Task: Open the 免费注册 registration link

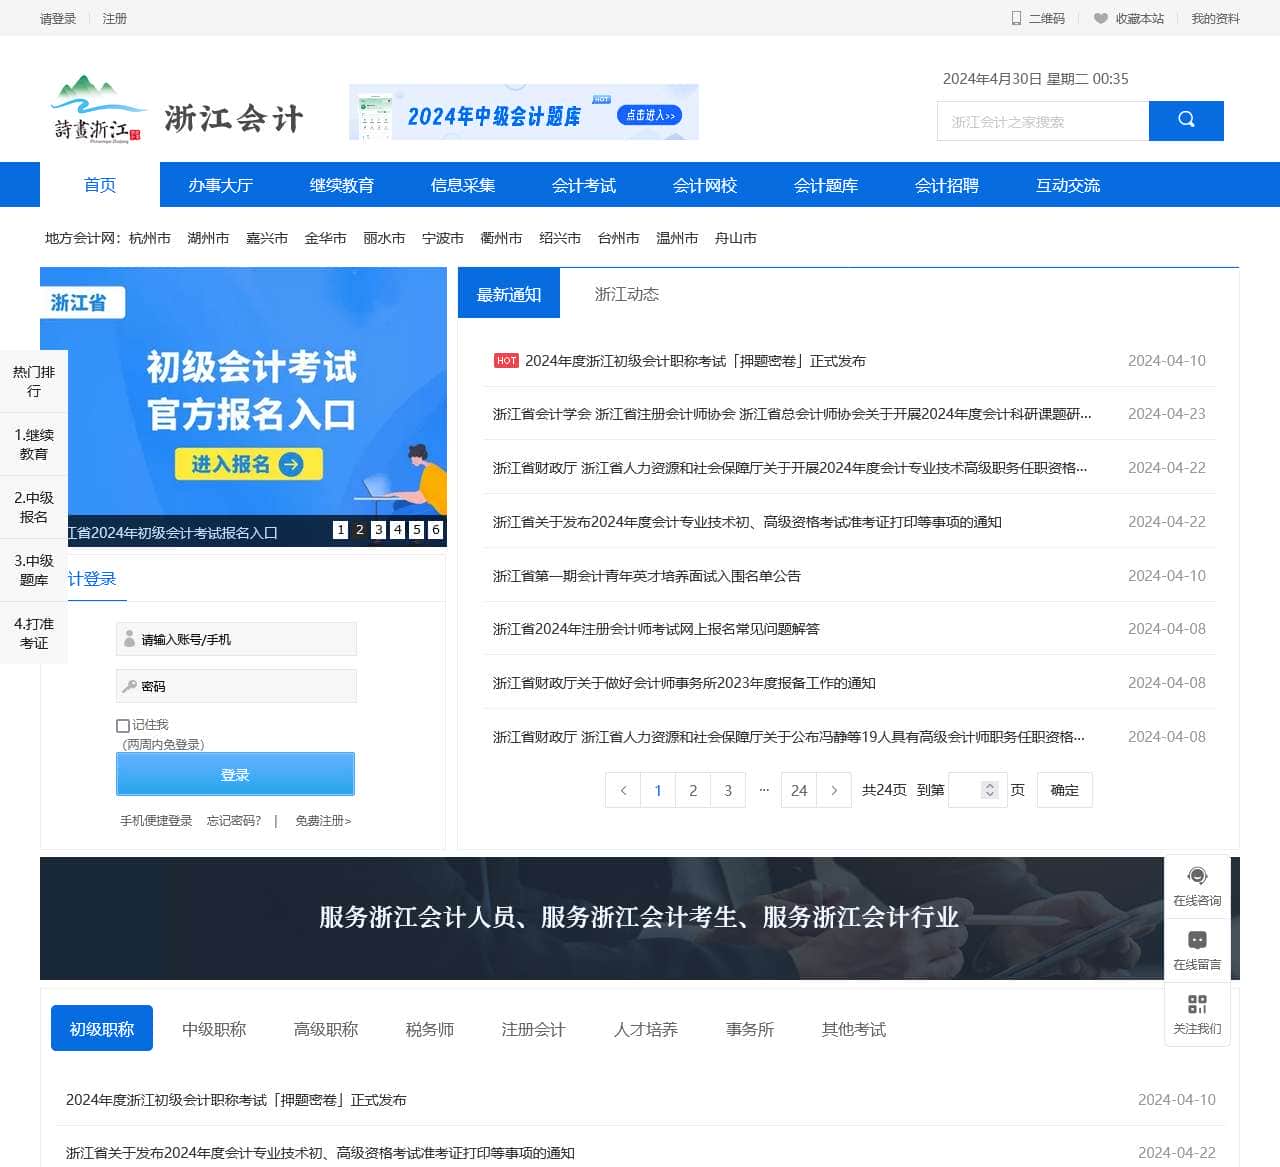Action: coord(322,820)
